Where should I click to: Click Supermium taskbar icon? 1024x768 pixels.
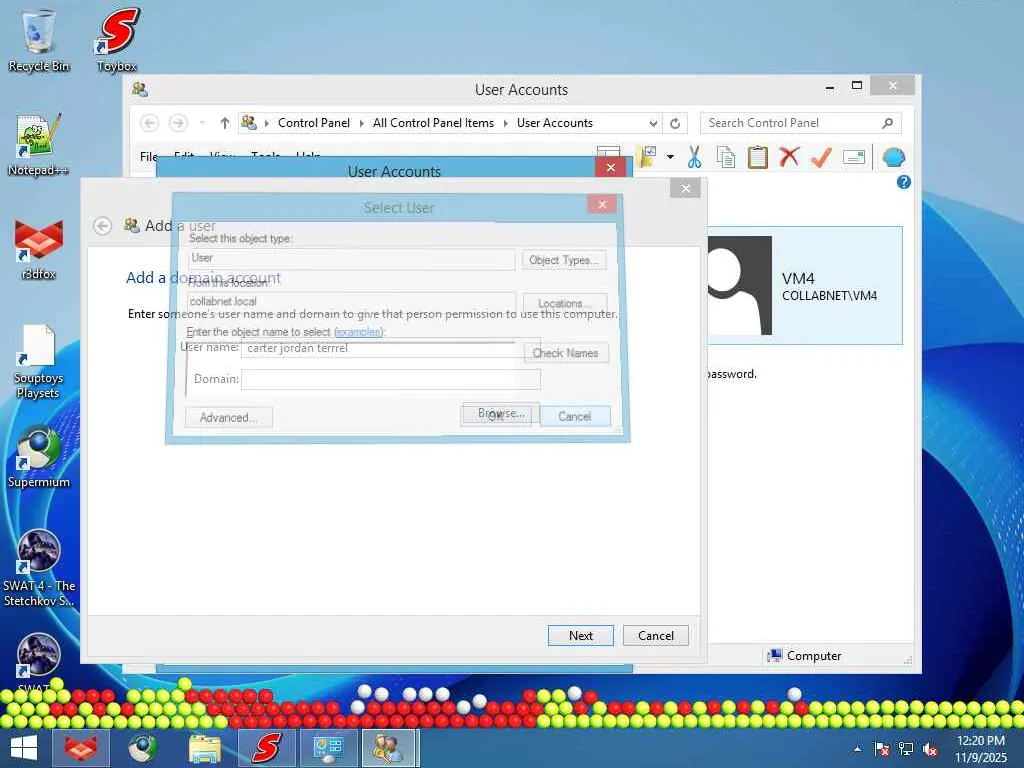(142, 748)
